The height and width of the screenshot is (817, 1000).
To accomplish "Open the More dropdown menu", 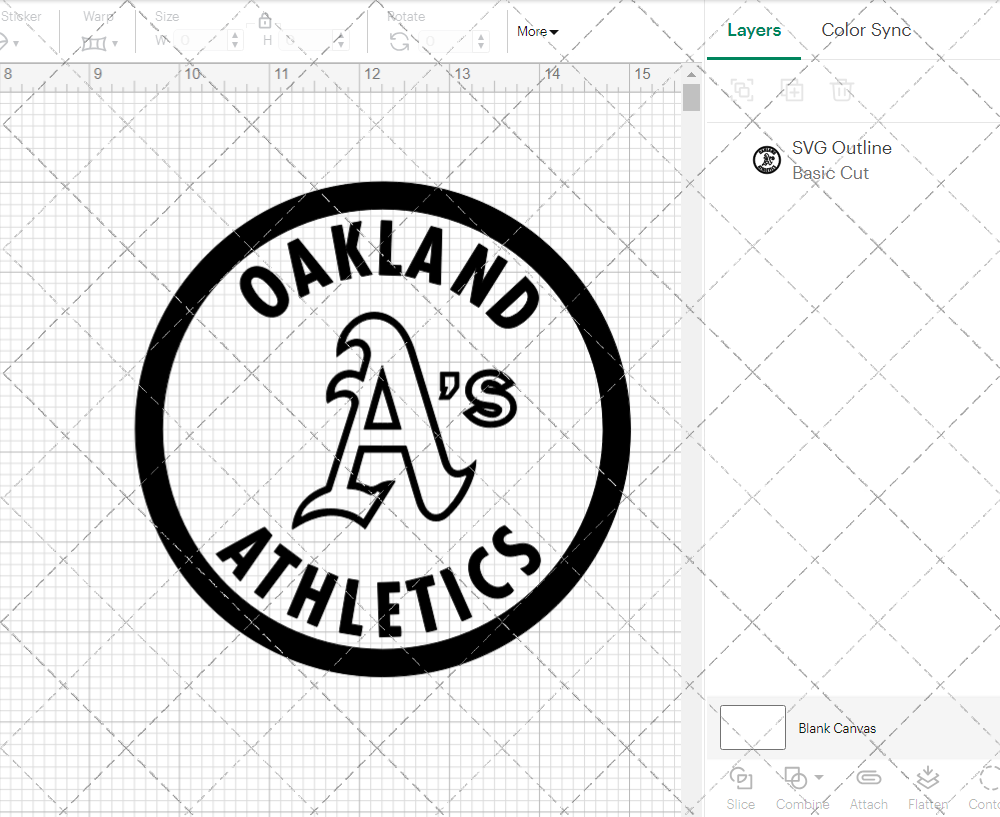I will coord(537,31).
